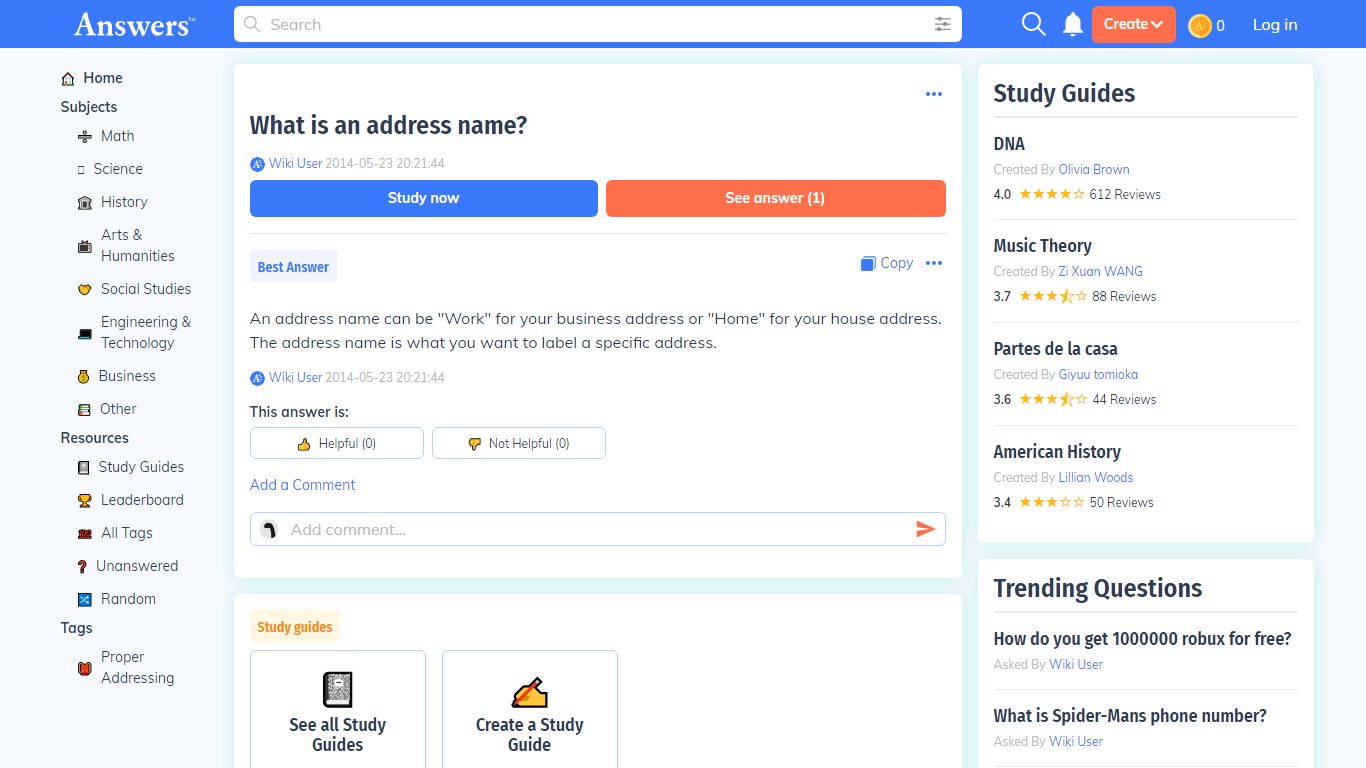This screenshot has width=1366, height=768.
Task: Click the Leaderboard trophy icon
Action: click(85, 500)
